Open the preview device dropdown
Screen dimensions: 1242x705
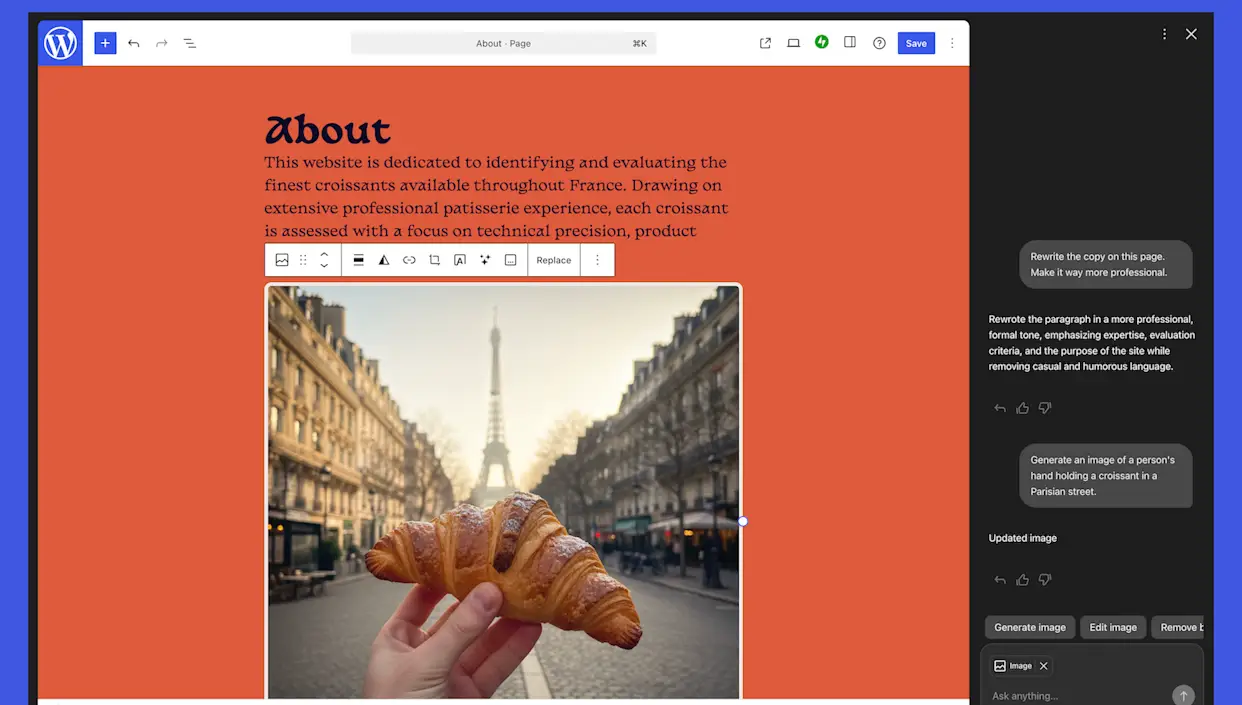(x=793, y=43)
